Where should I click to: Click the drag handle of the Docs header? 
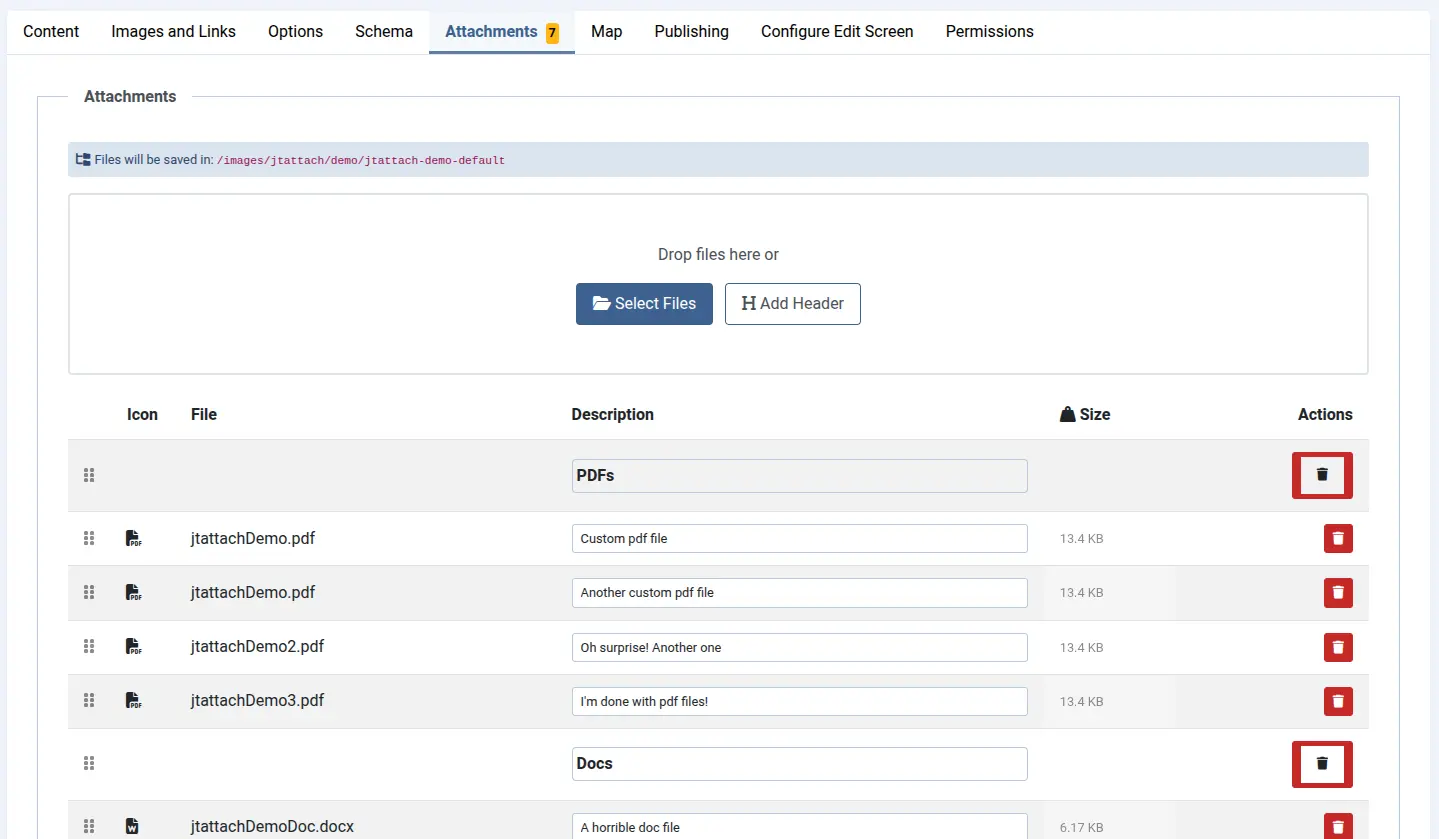[x=88, y=763]
